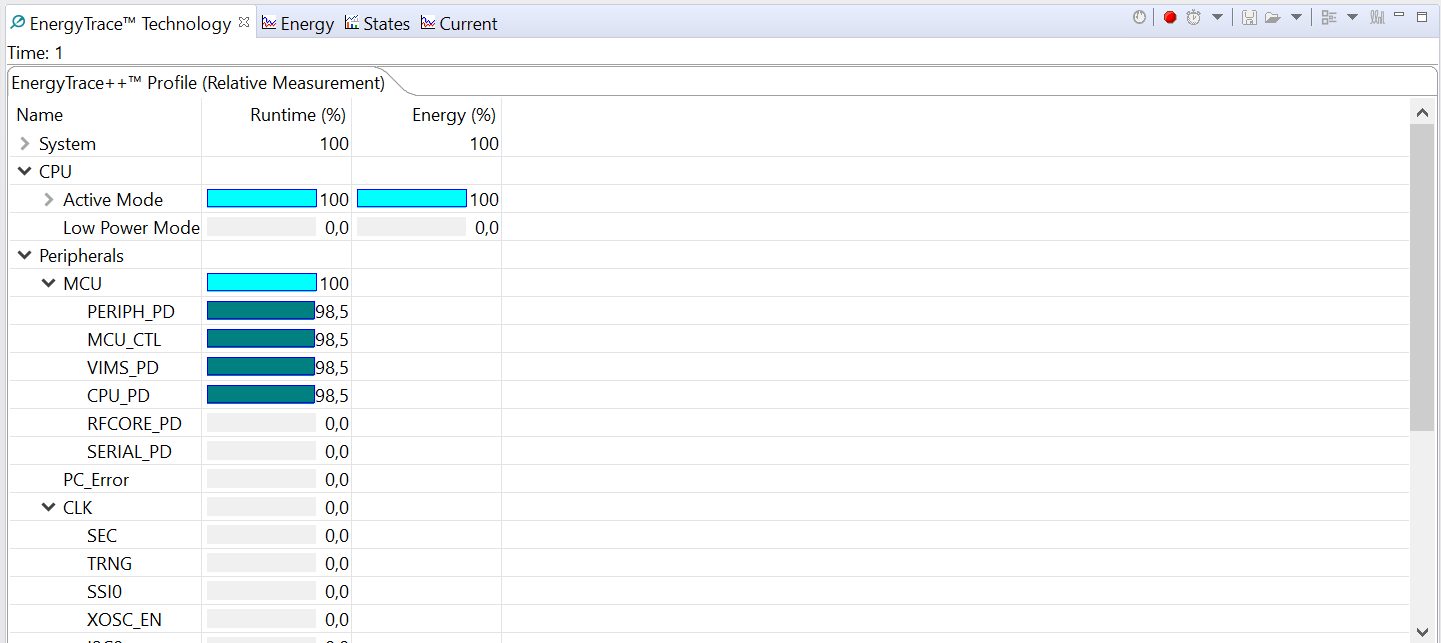Click the System runtime value 100
The width and height of the screenshot is (1441, 643).
(x=334, y=144)
